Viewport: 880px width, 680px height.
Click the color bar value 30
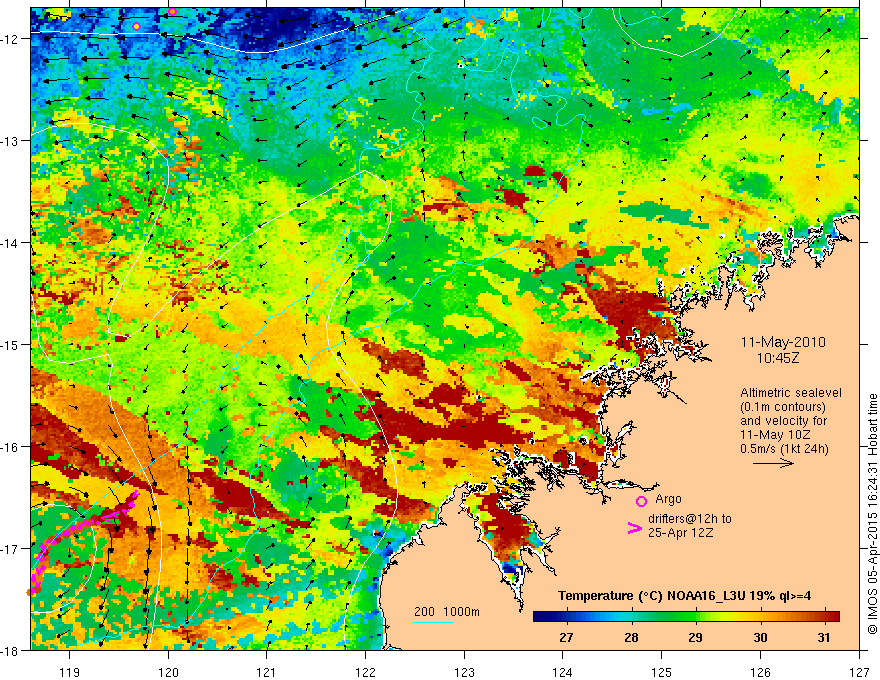[x=760, y=637]
